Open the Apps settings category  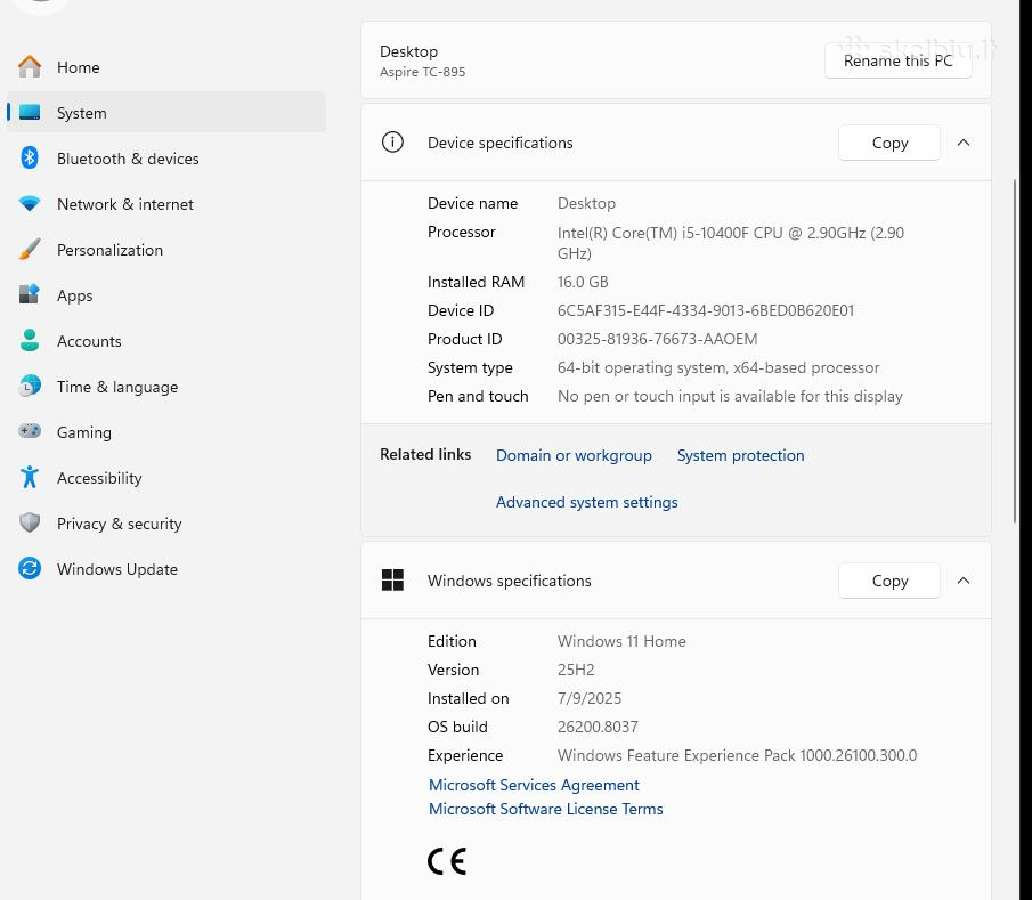tap(166, 295)
